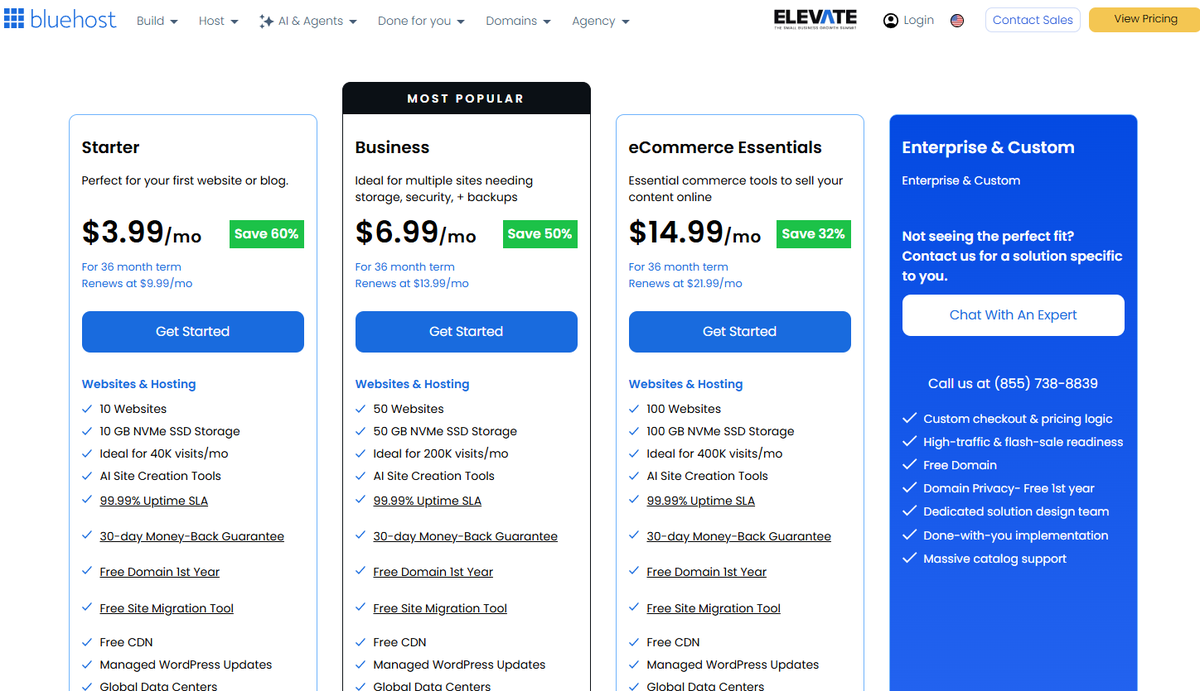Click "Renews at $9.99/mo" text
Viewport: 1200px width, 691px height.
[x=137, y=284]
